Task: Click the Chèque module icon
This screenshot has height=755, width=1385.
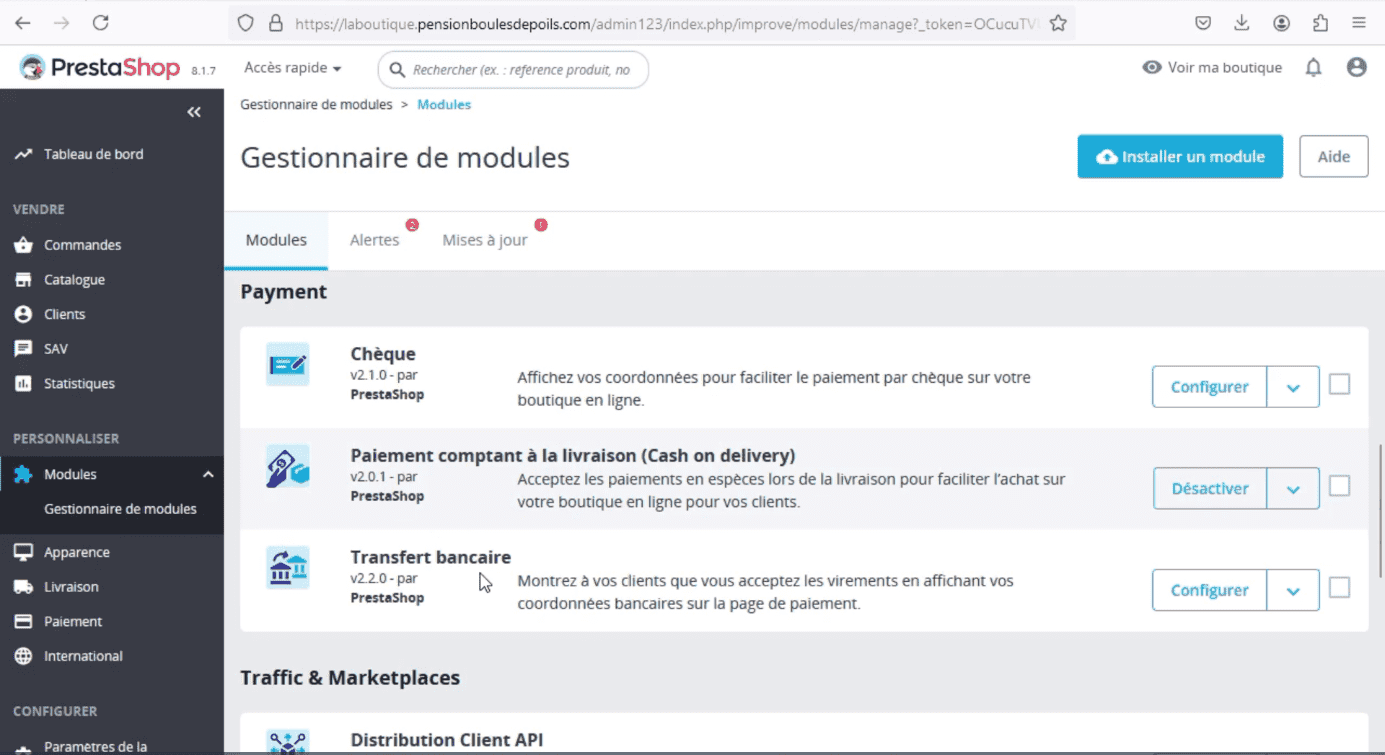Action: point(288,364)
